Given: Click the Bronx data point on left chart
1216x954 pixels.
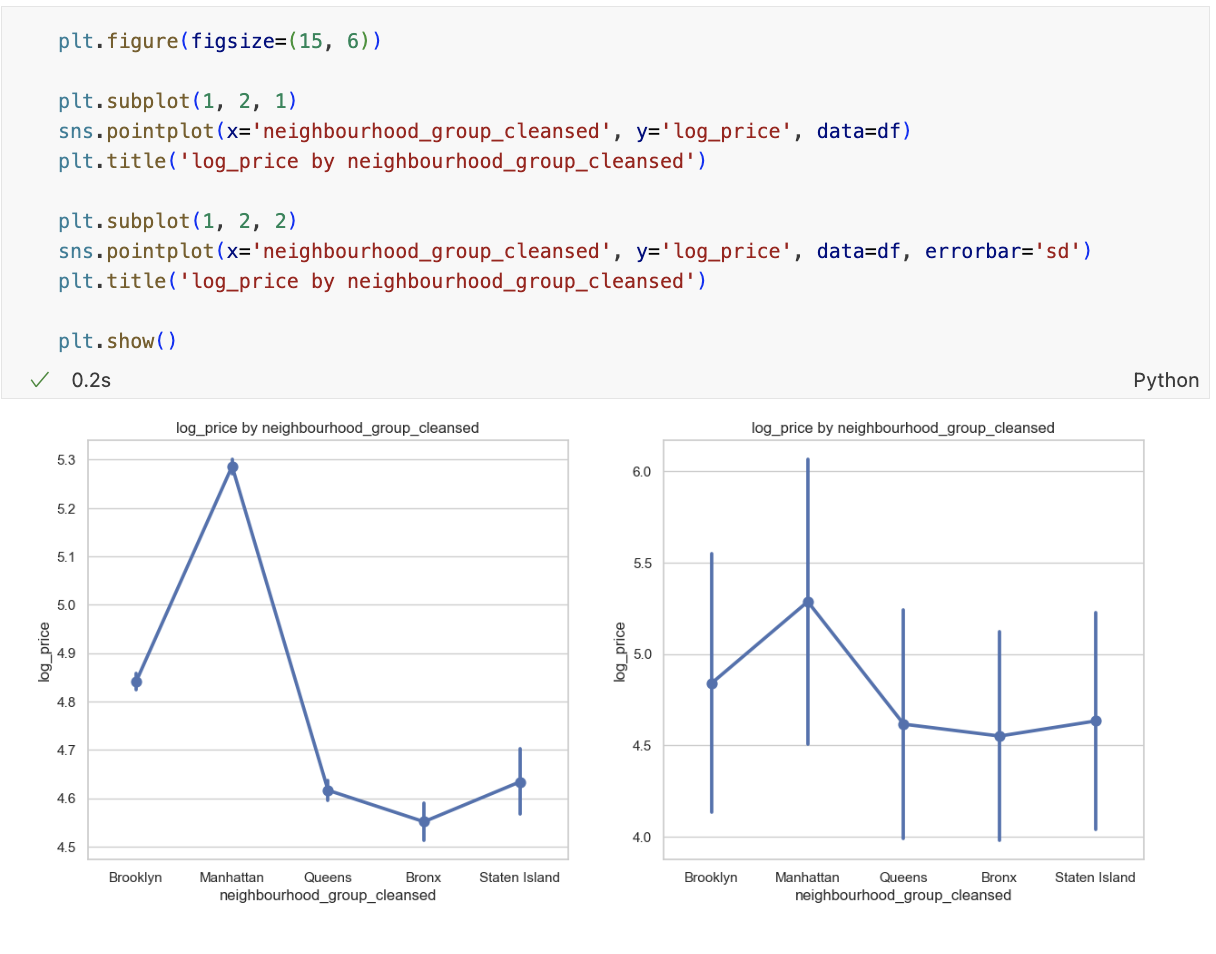Looking at the screenshot, I should [x=423, y=821].
